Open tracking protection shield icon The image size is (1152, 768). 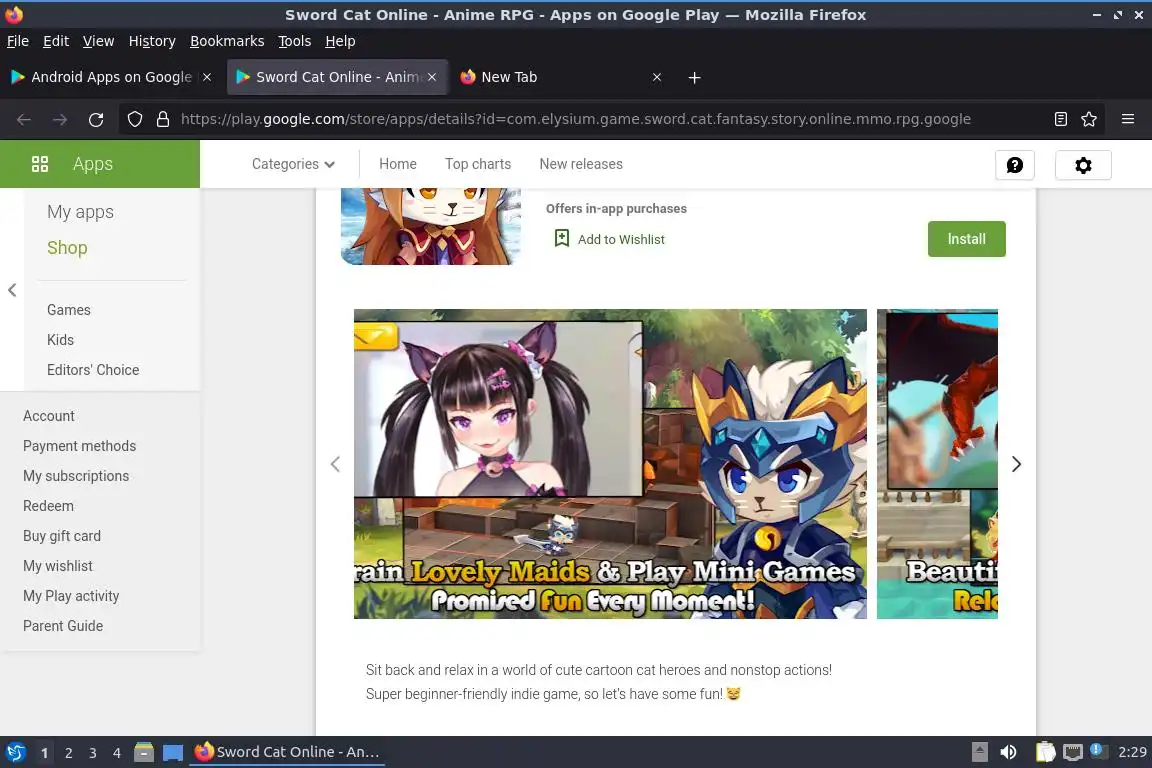point(134,119)
